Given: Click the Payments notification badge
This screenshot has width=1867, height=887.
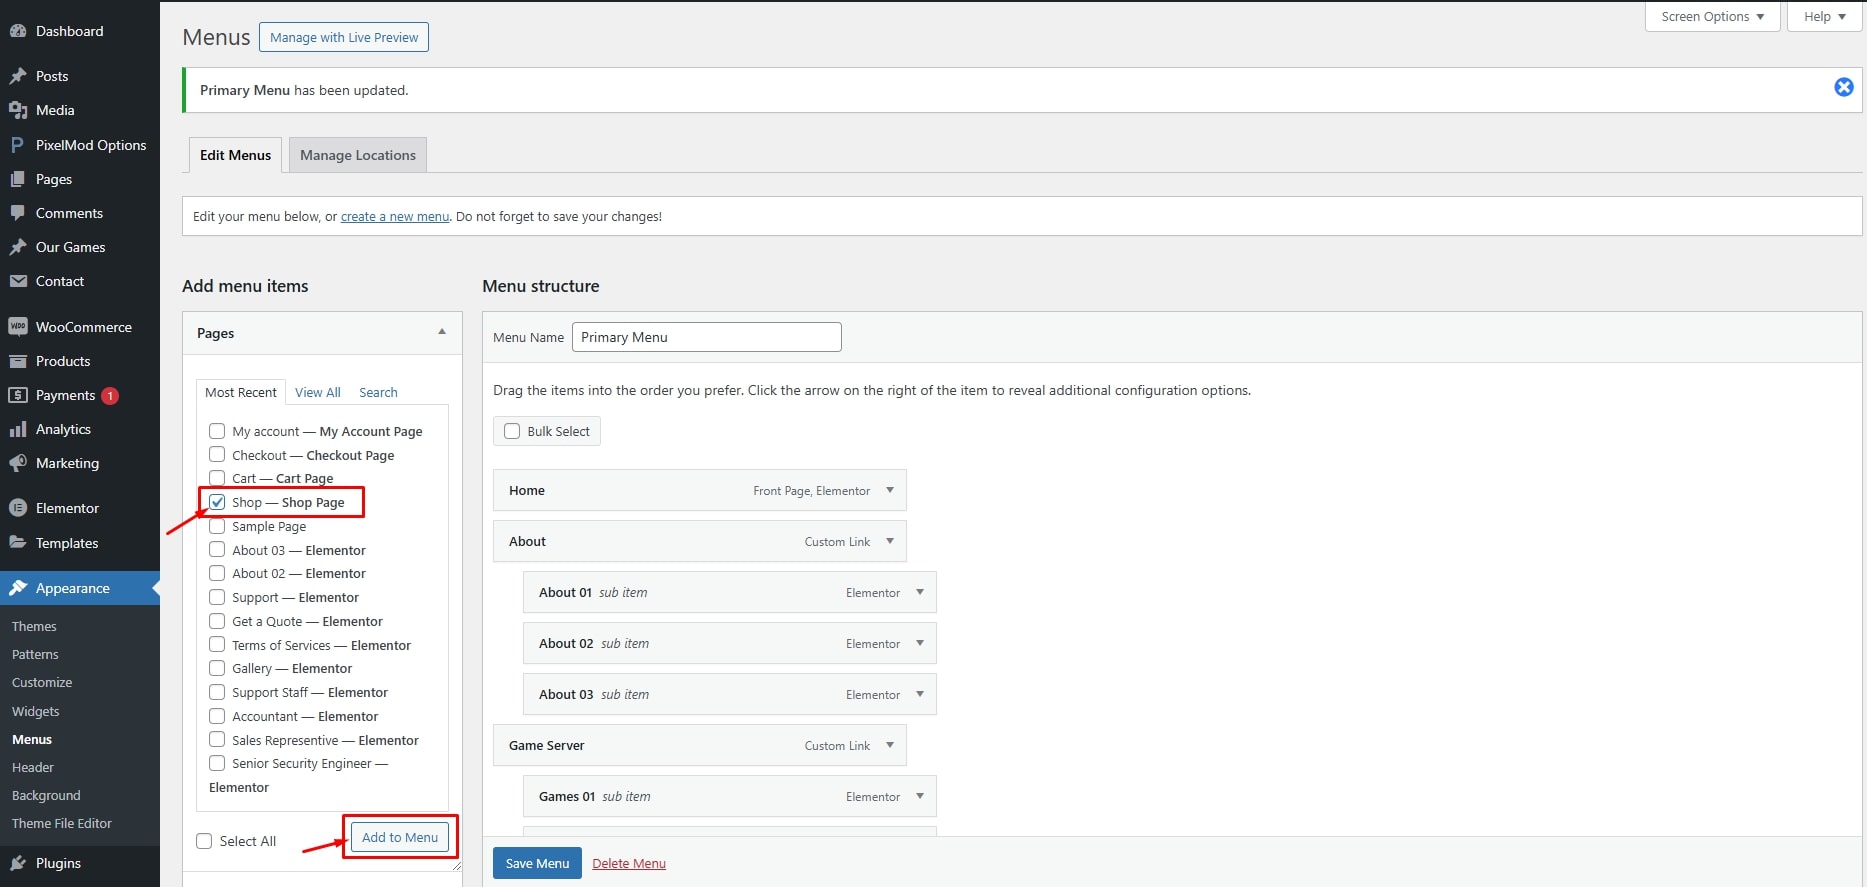Looking at the screenshot, I should [110, 396].
